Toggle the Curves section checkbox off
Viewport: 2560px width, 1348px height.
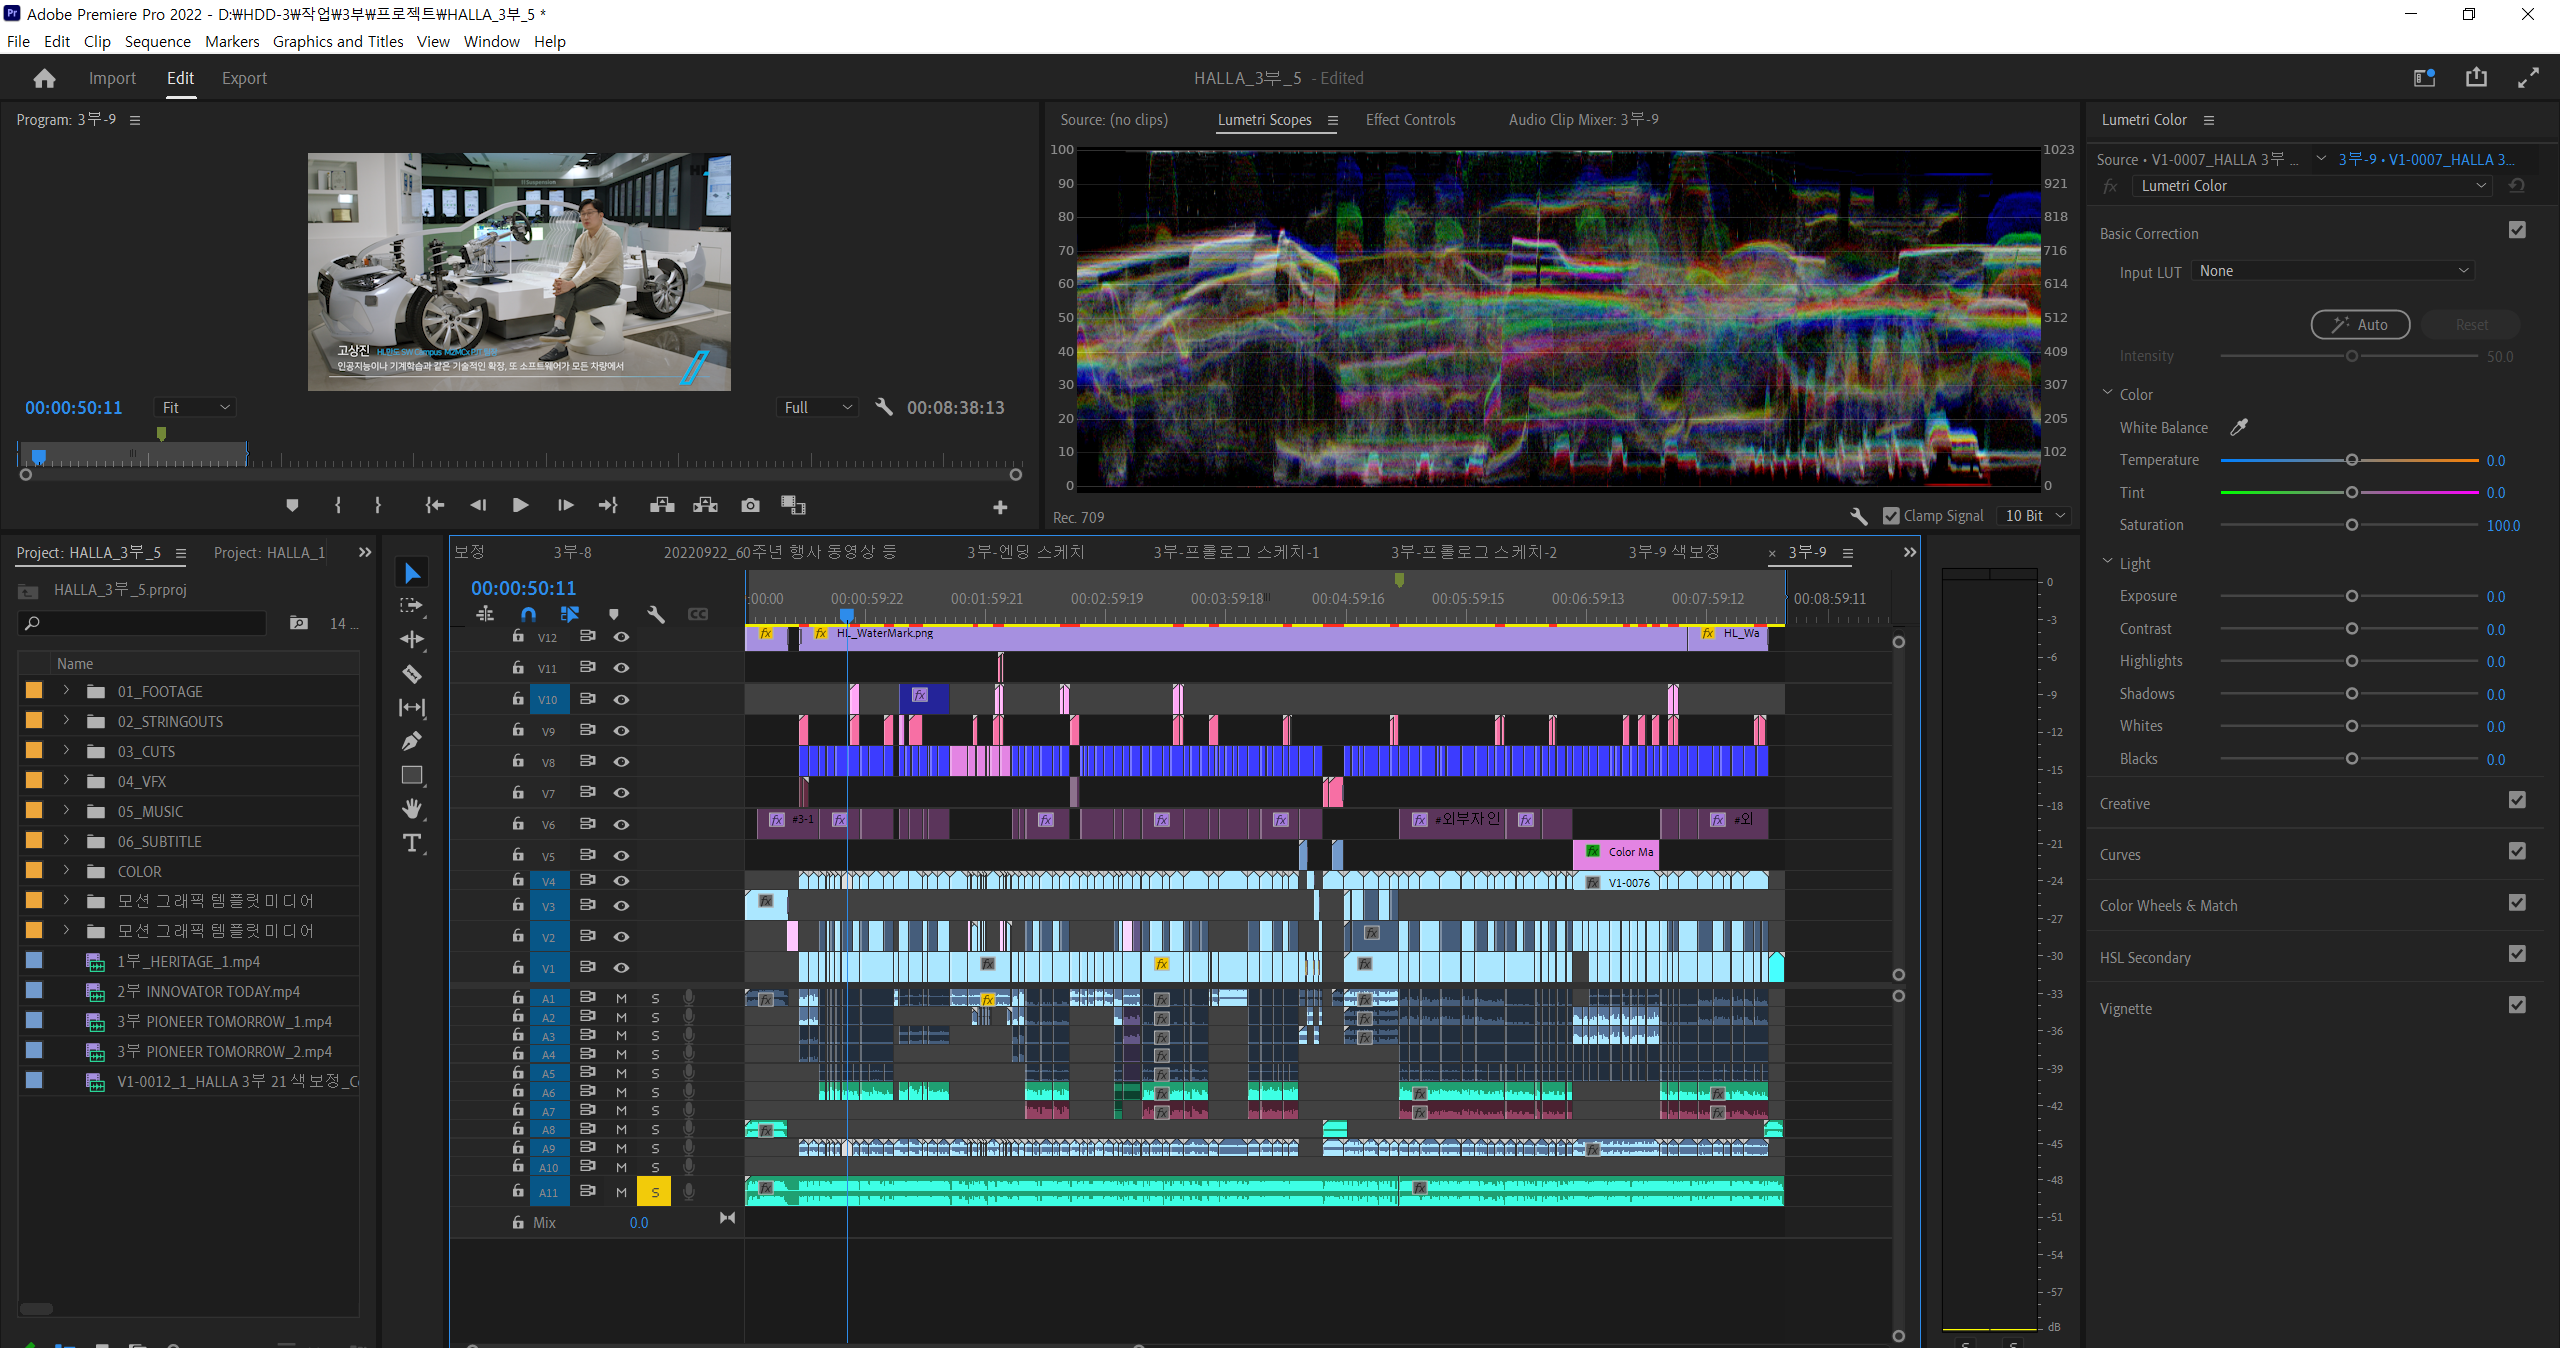2517,852
